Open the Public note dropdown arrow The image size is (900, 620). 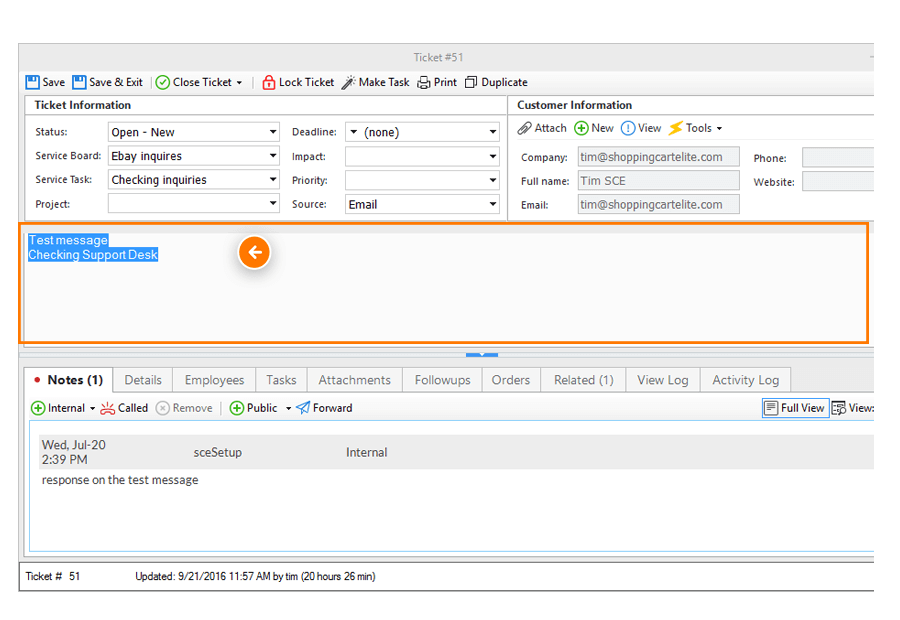tap(288, 409)
